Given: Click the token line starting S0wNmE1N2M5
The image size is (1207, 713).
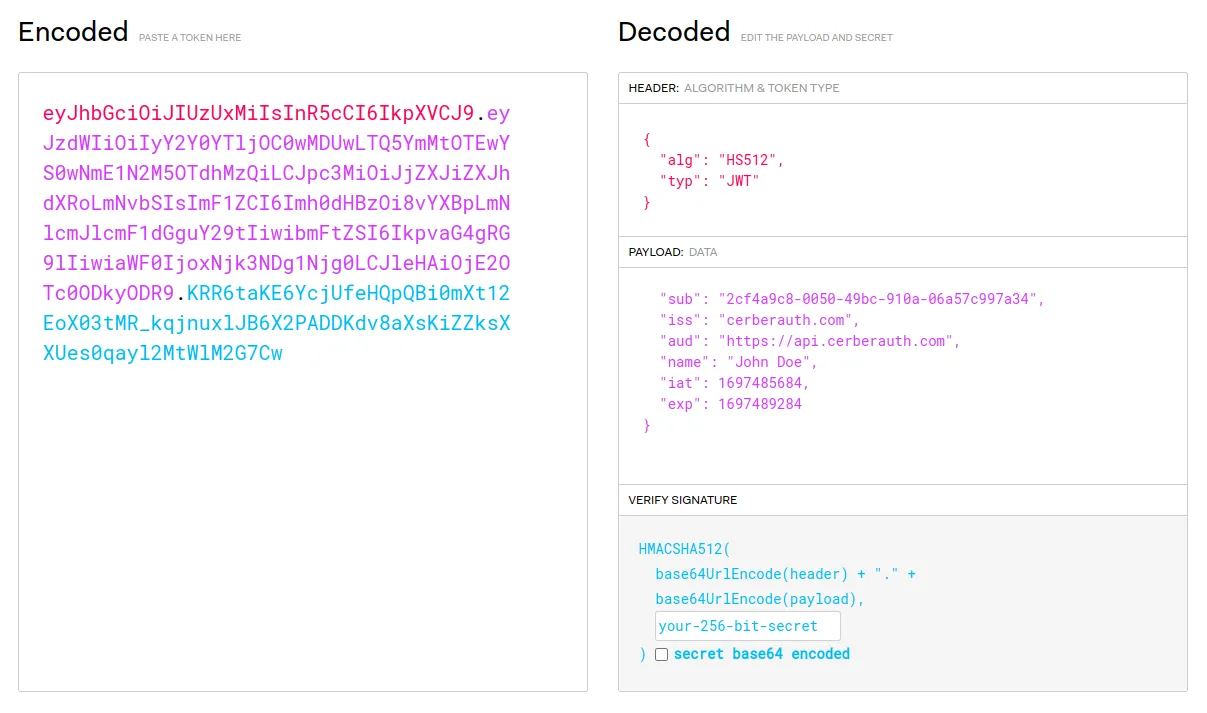Looking at the screenshot, I should [x=277, y=173].
